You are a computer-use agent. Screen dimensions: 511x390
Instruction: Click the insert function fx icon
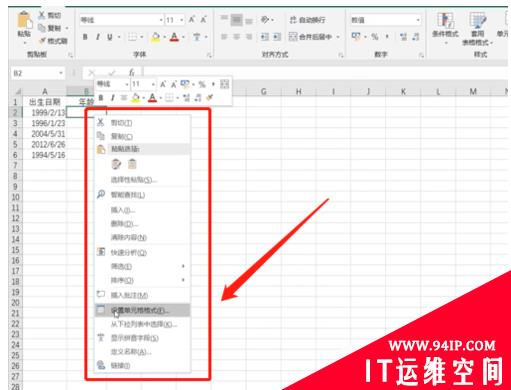pyautogui.click(x=132, y=72)
